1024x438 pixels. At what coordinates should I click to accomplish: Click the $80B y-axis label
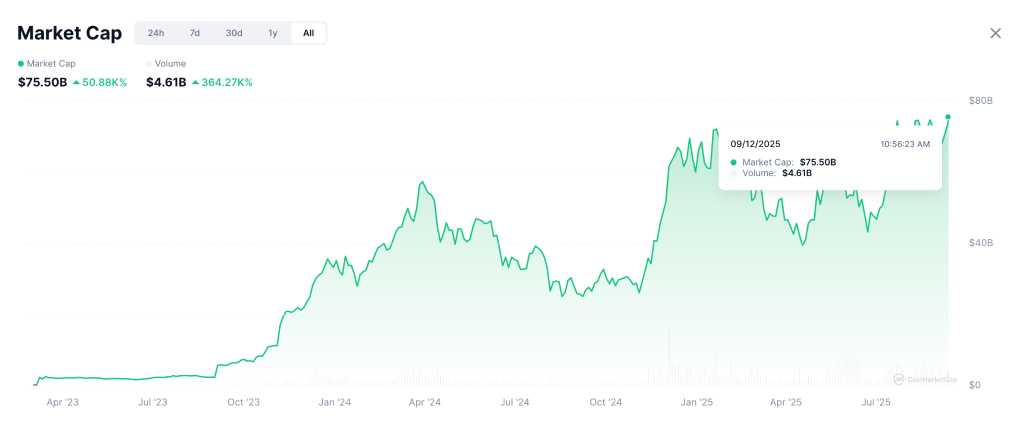click(980, 101)
